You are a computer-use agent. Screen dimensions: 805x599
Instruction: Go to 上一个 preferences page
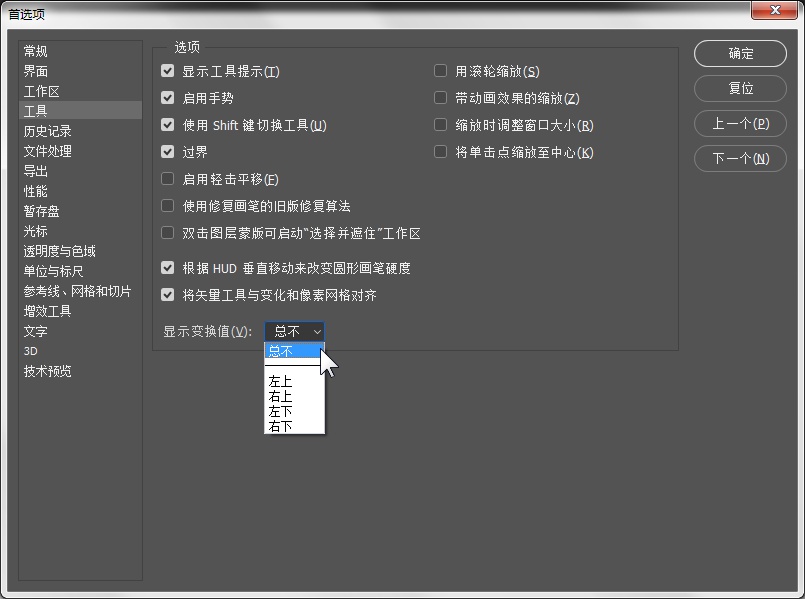[740, 124]
